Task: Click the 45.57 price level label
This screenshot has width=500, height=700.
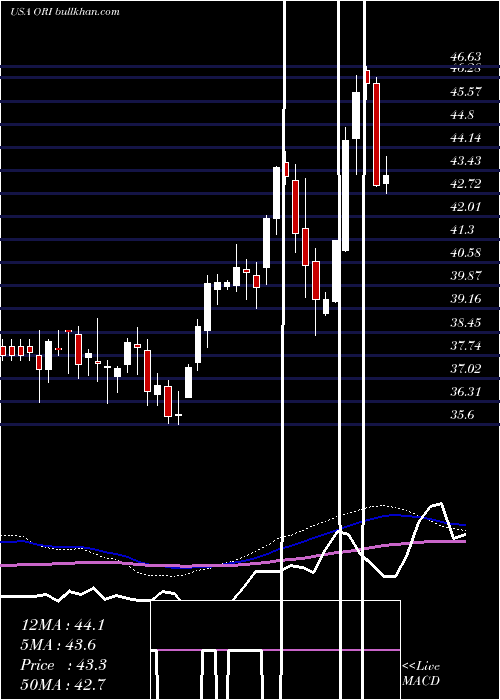Action: point(466,92)
